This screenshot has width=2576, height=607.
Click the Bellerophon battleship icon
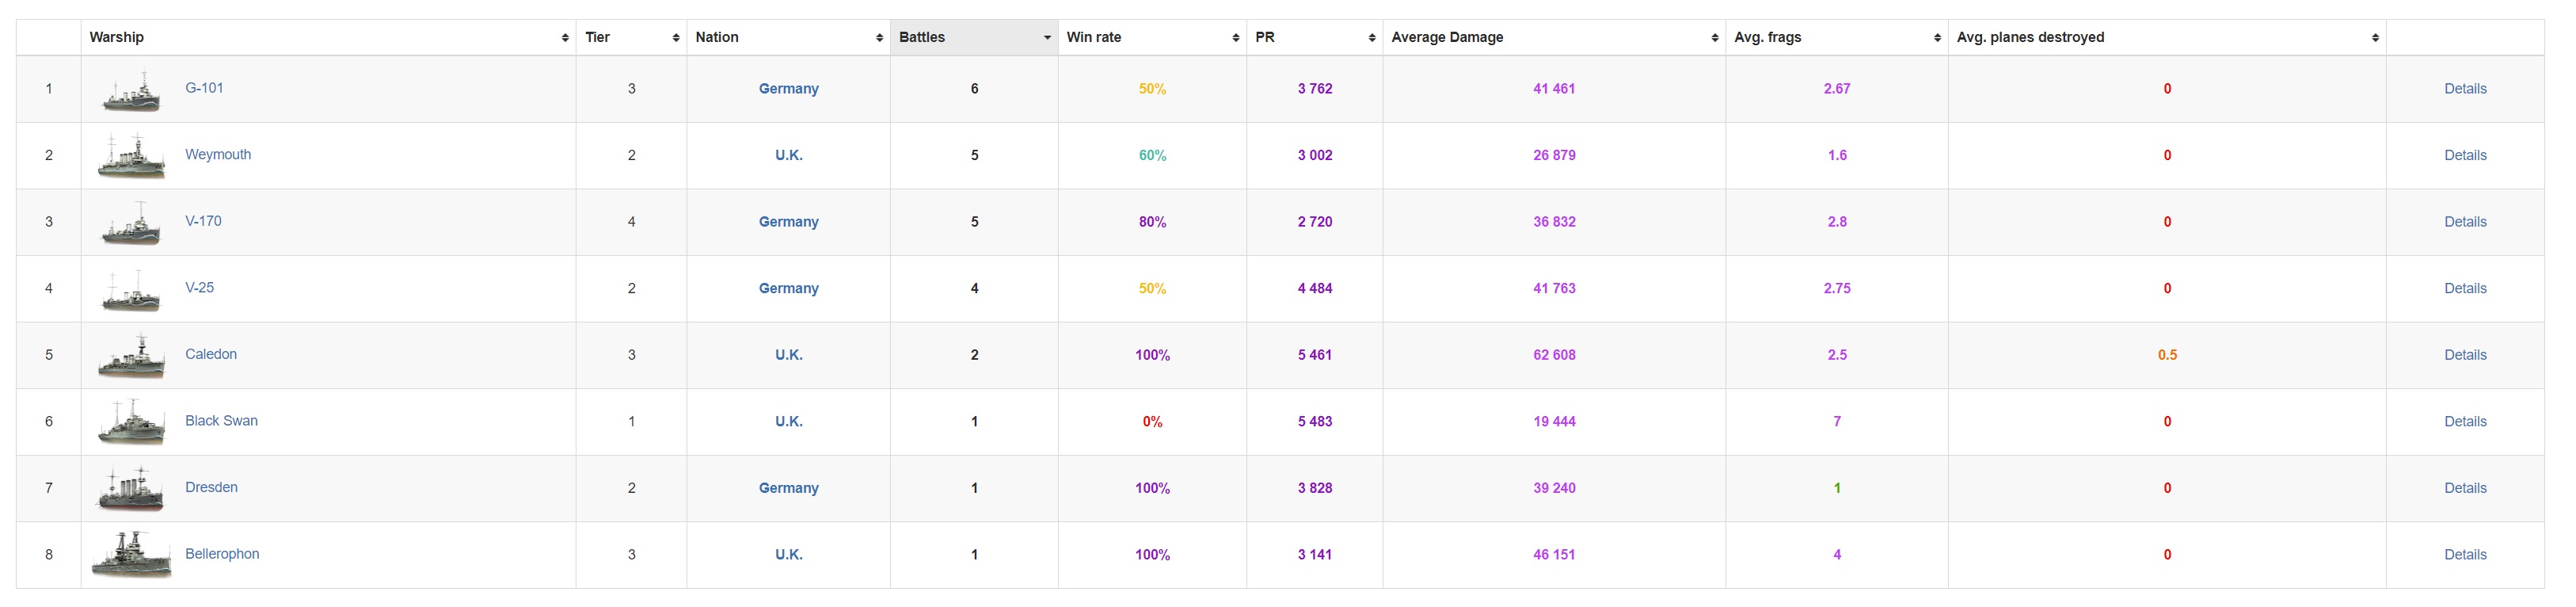coord(131,555)
